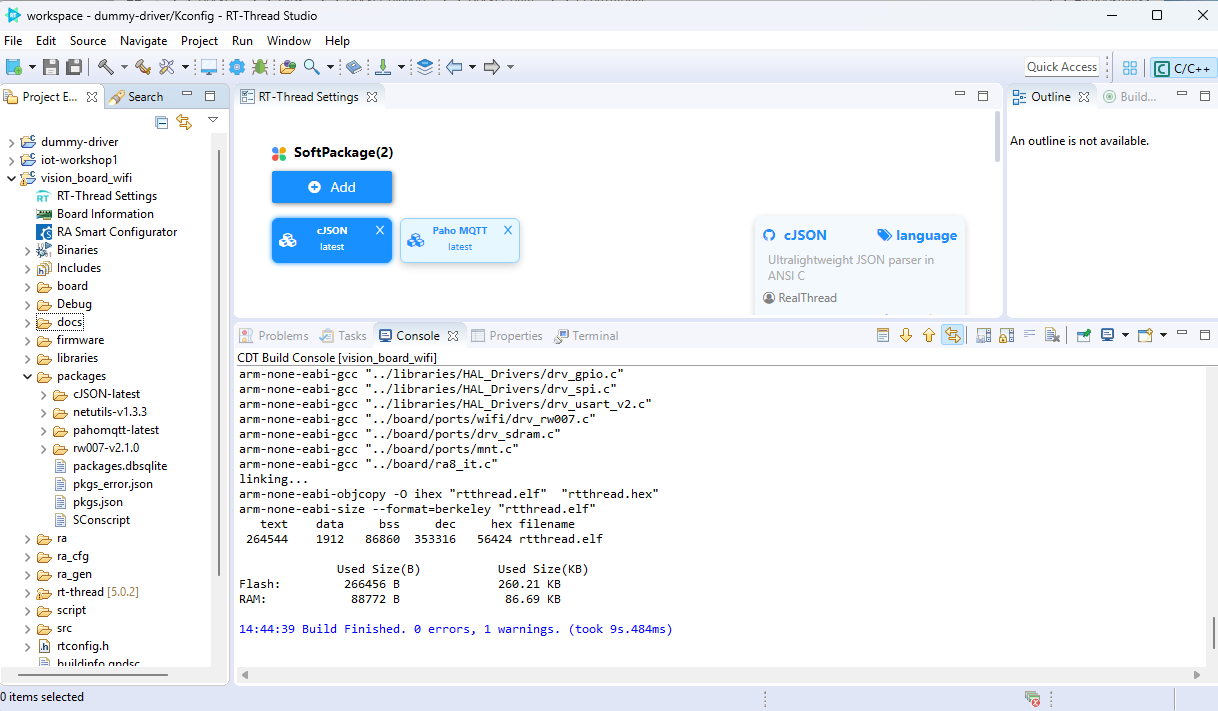Expand the dummy-driver project node
Screen dimensions: 1218x711
11,142
